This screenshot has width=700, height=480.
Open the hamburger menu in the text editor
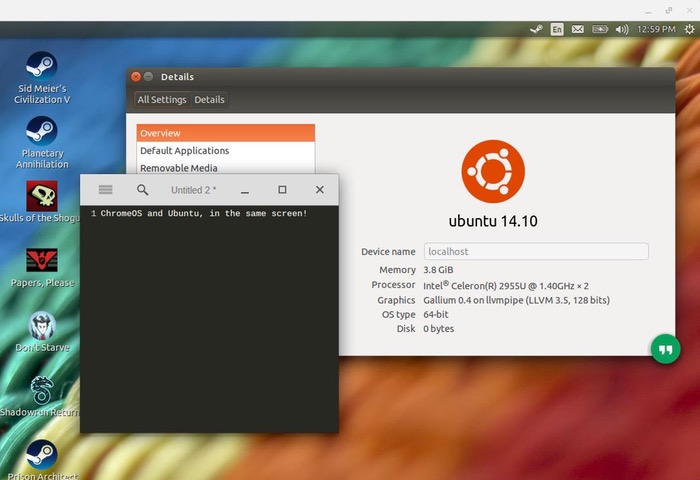106,190
